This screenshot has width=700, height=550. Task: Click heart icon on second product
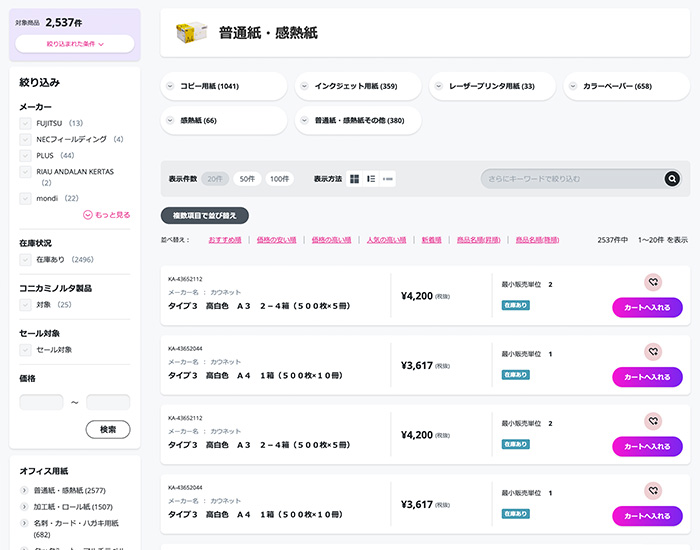click(x=652, y=352)
